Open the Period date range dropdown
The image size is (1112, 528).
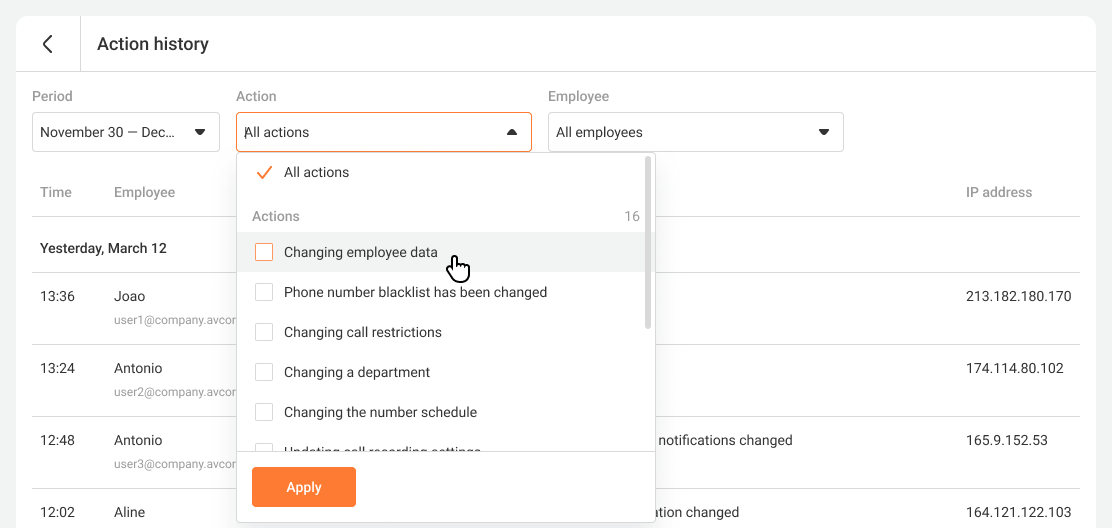pos(126,132)
